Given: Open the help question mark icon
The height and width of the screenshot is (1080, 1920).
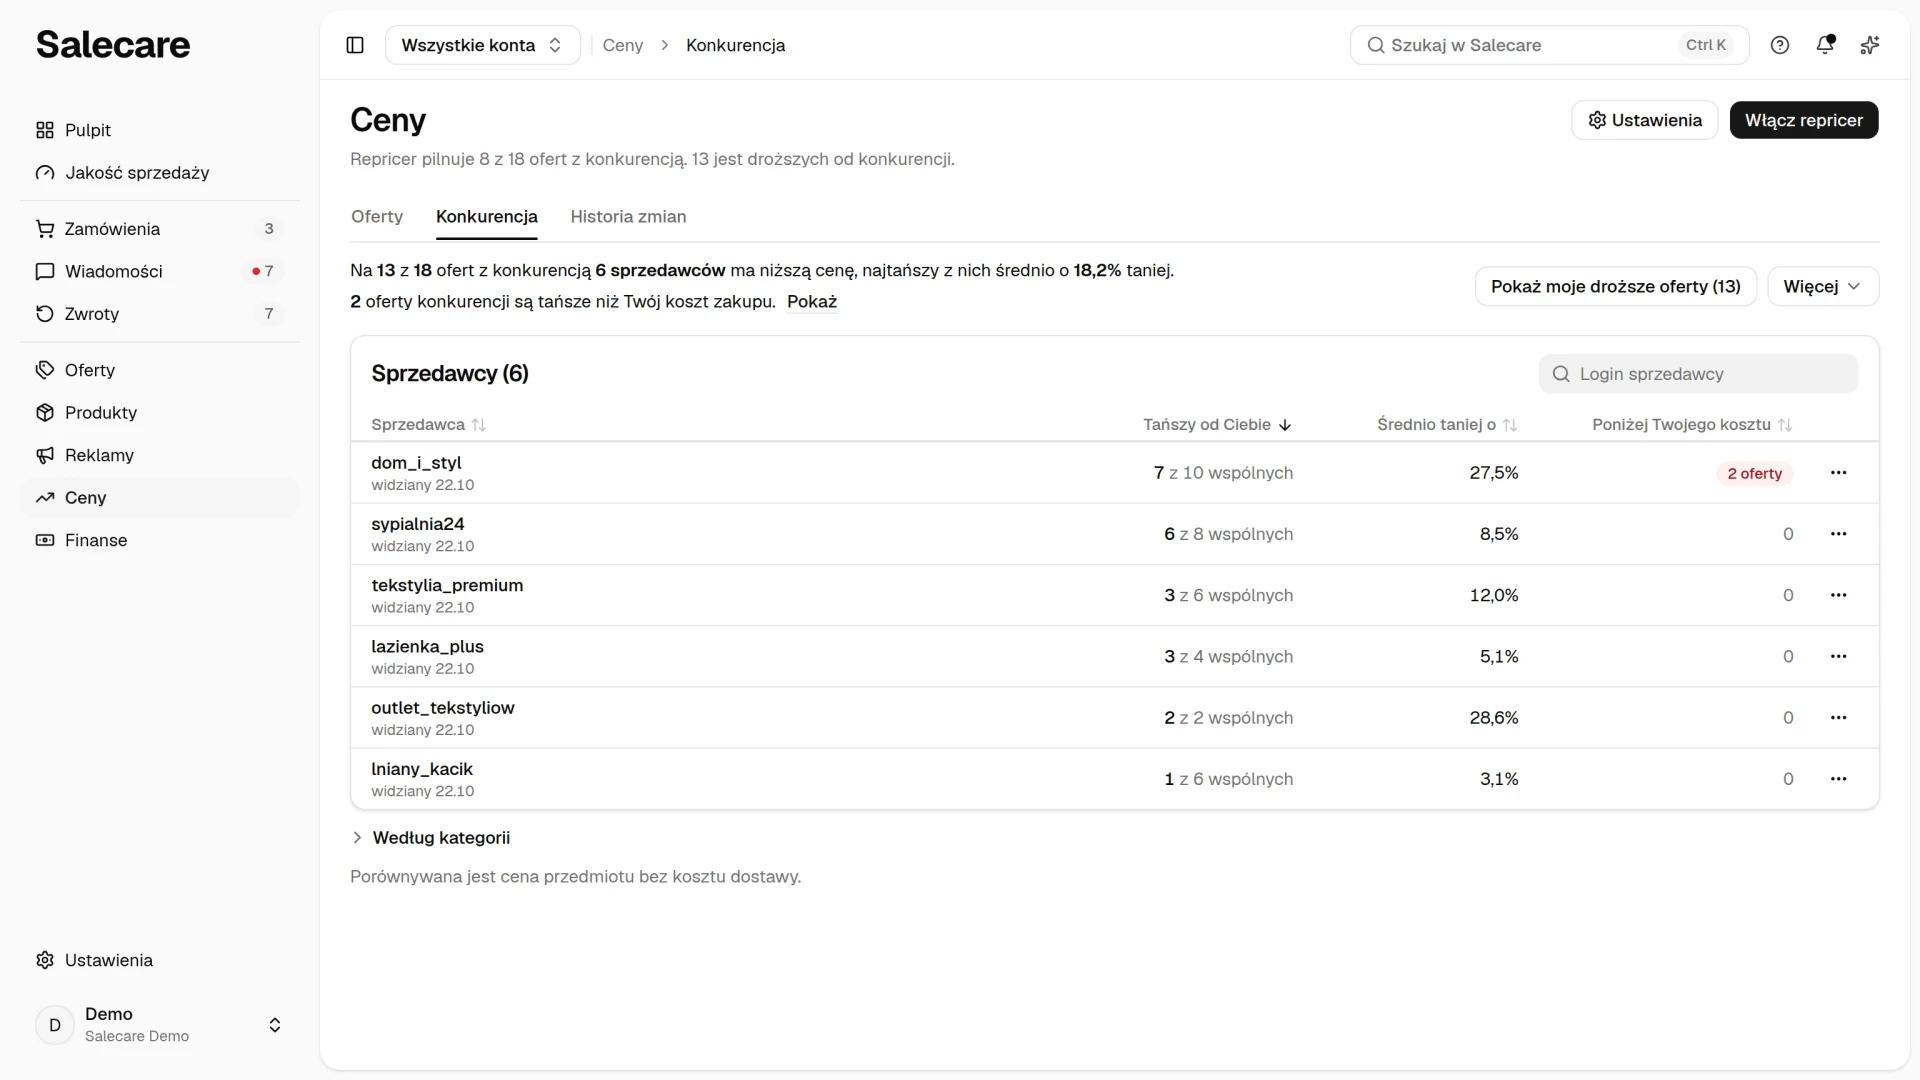Looking at the screenshot, I should click(1780, 45).
